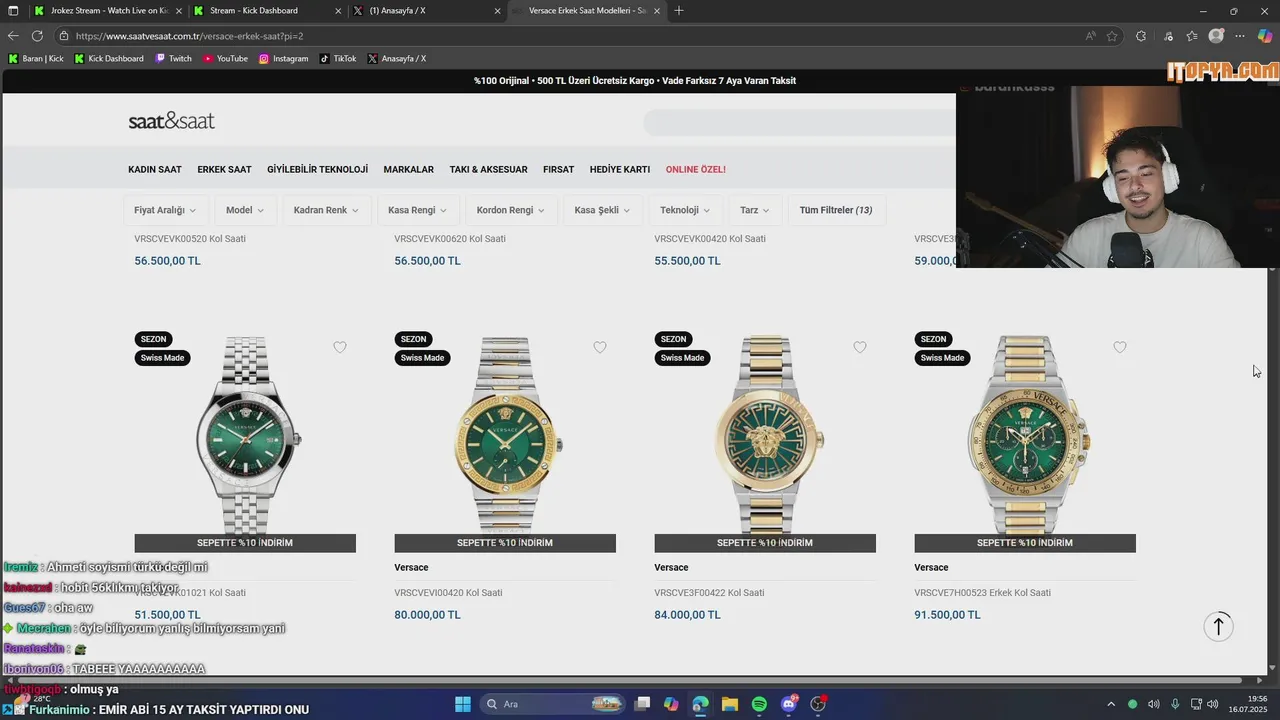Switch to Jrokez Stream Kick tab

[107, 10]
